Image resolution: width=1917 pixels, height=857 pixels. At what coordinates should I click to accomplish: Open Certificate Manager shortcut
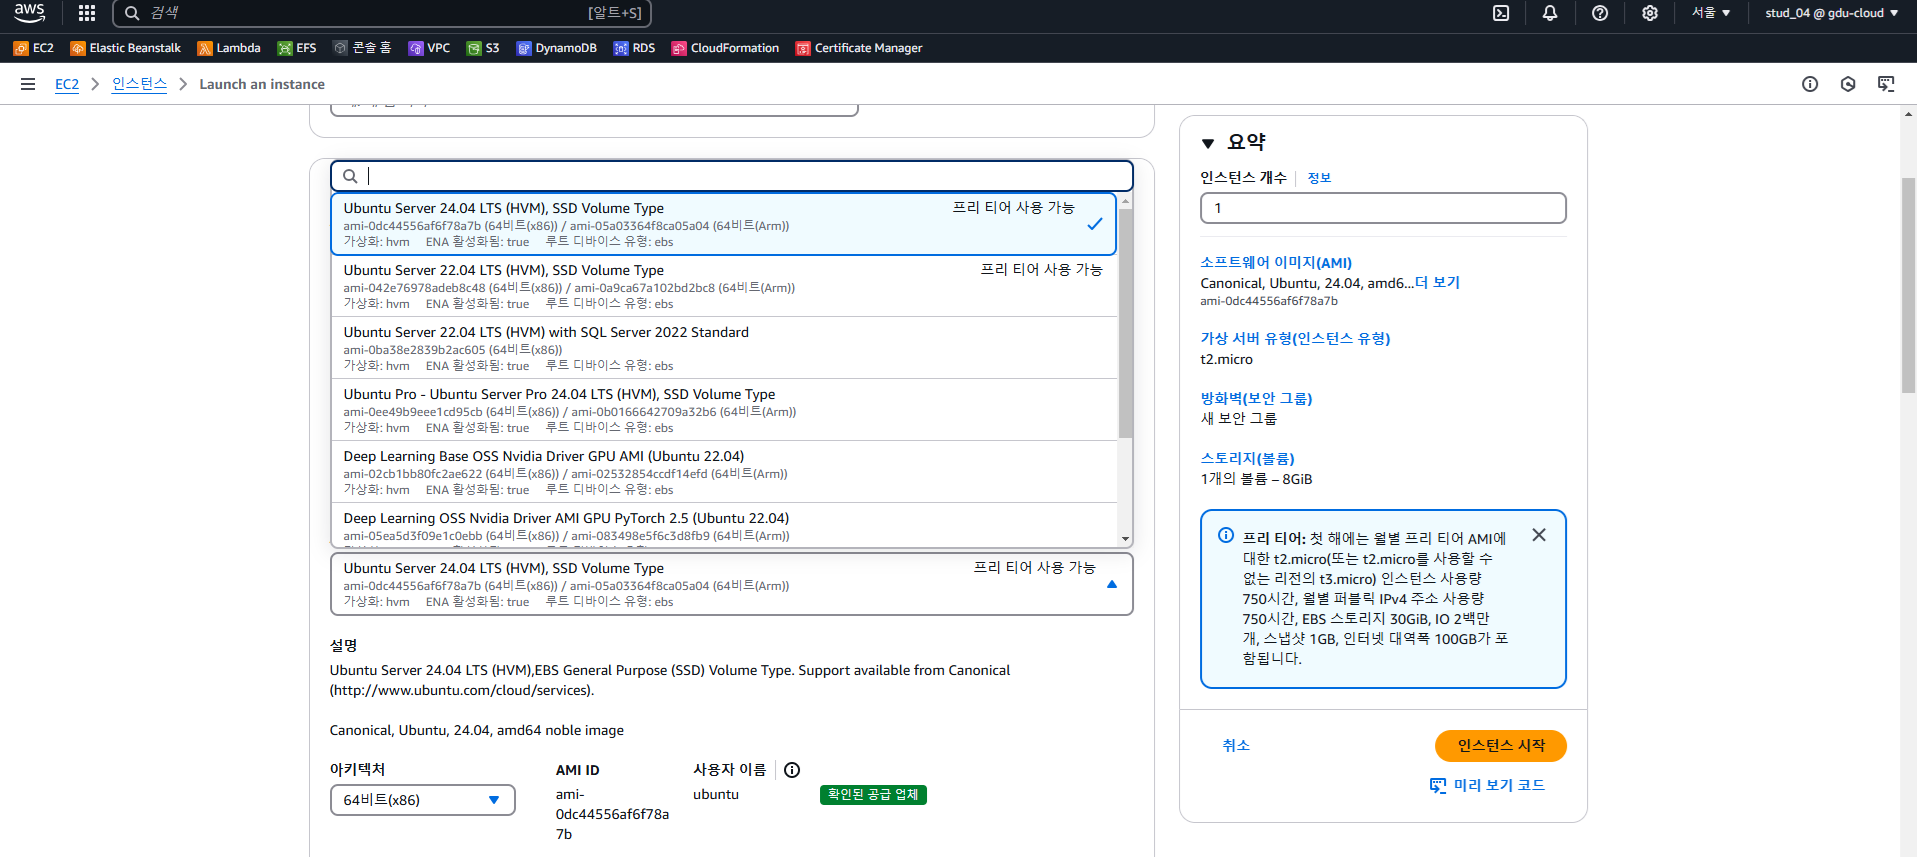point(859,48)
